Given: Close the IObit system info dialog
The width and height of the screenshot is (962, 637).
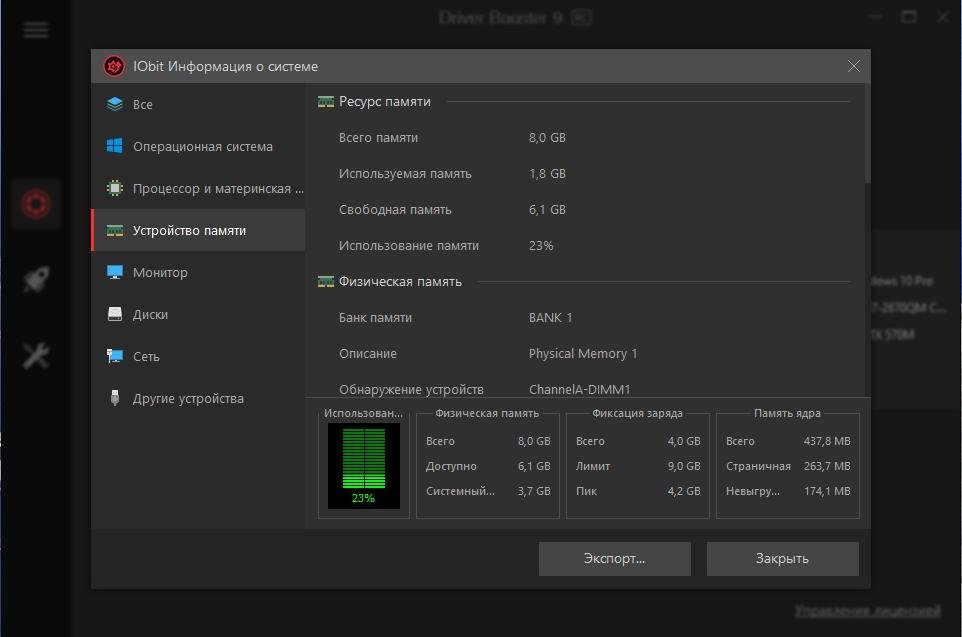Looking at the screenshot, I should tap(853, 66).
